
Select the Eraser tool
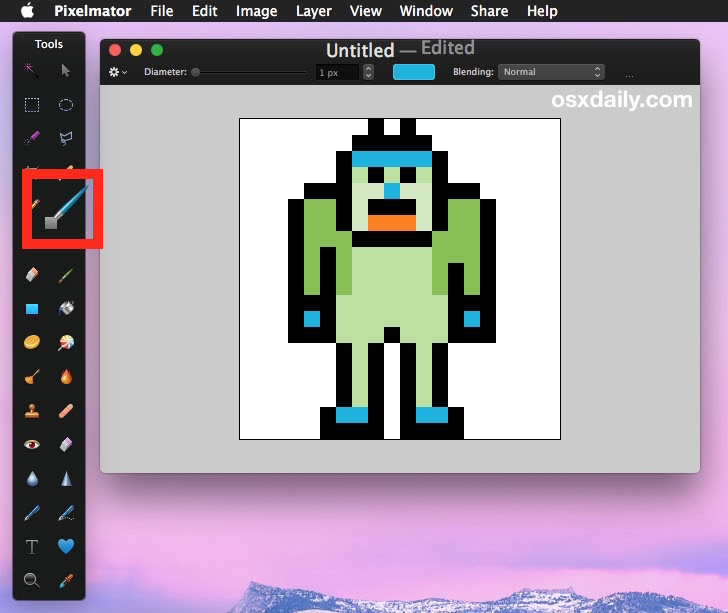32,274
